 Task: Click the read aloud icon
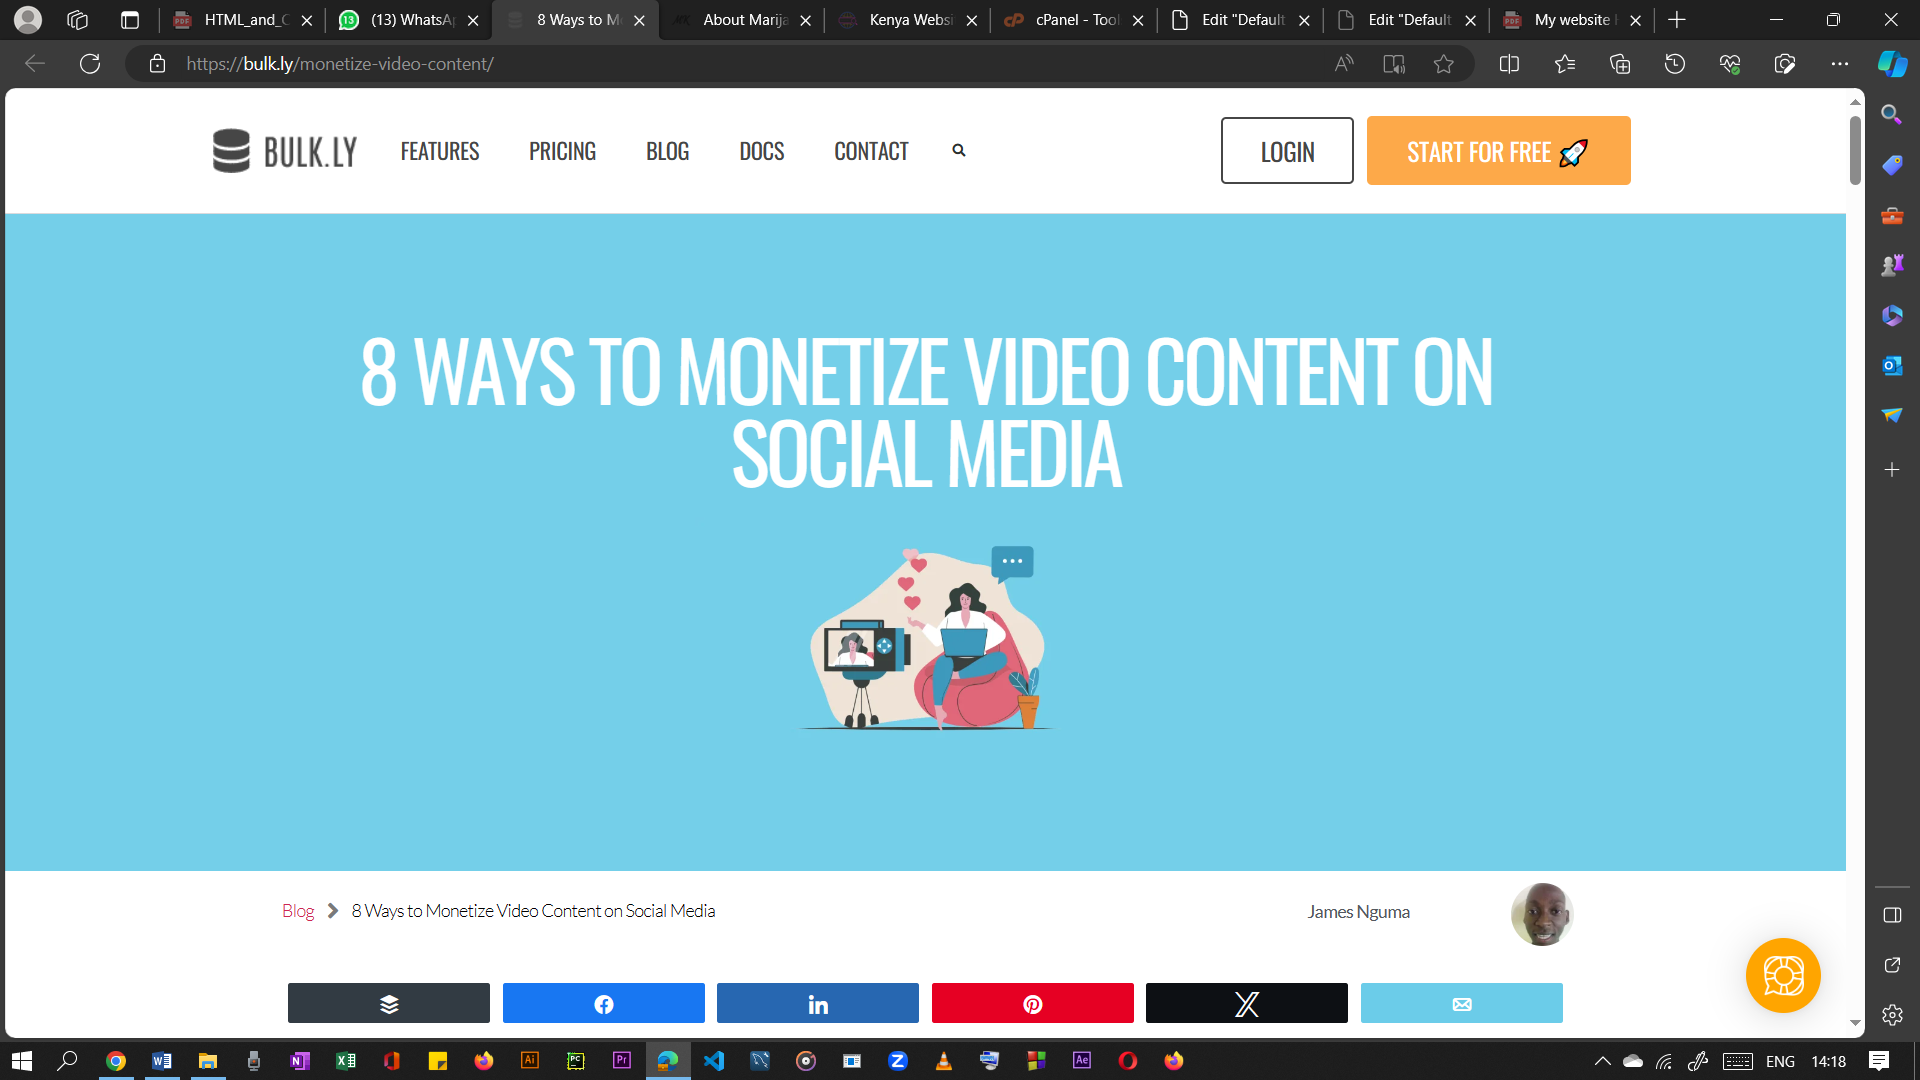1344,64
